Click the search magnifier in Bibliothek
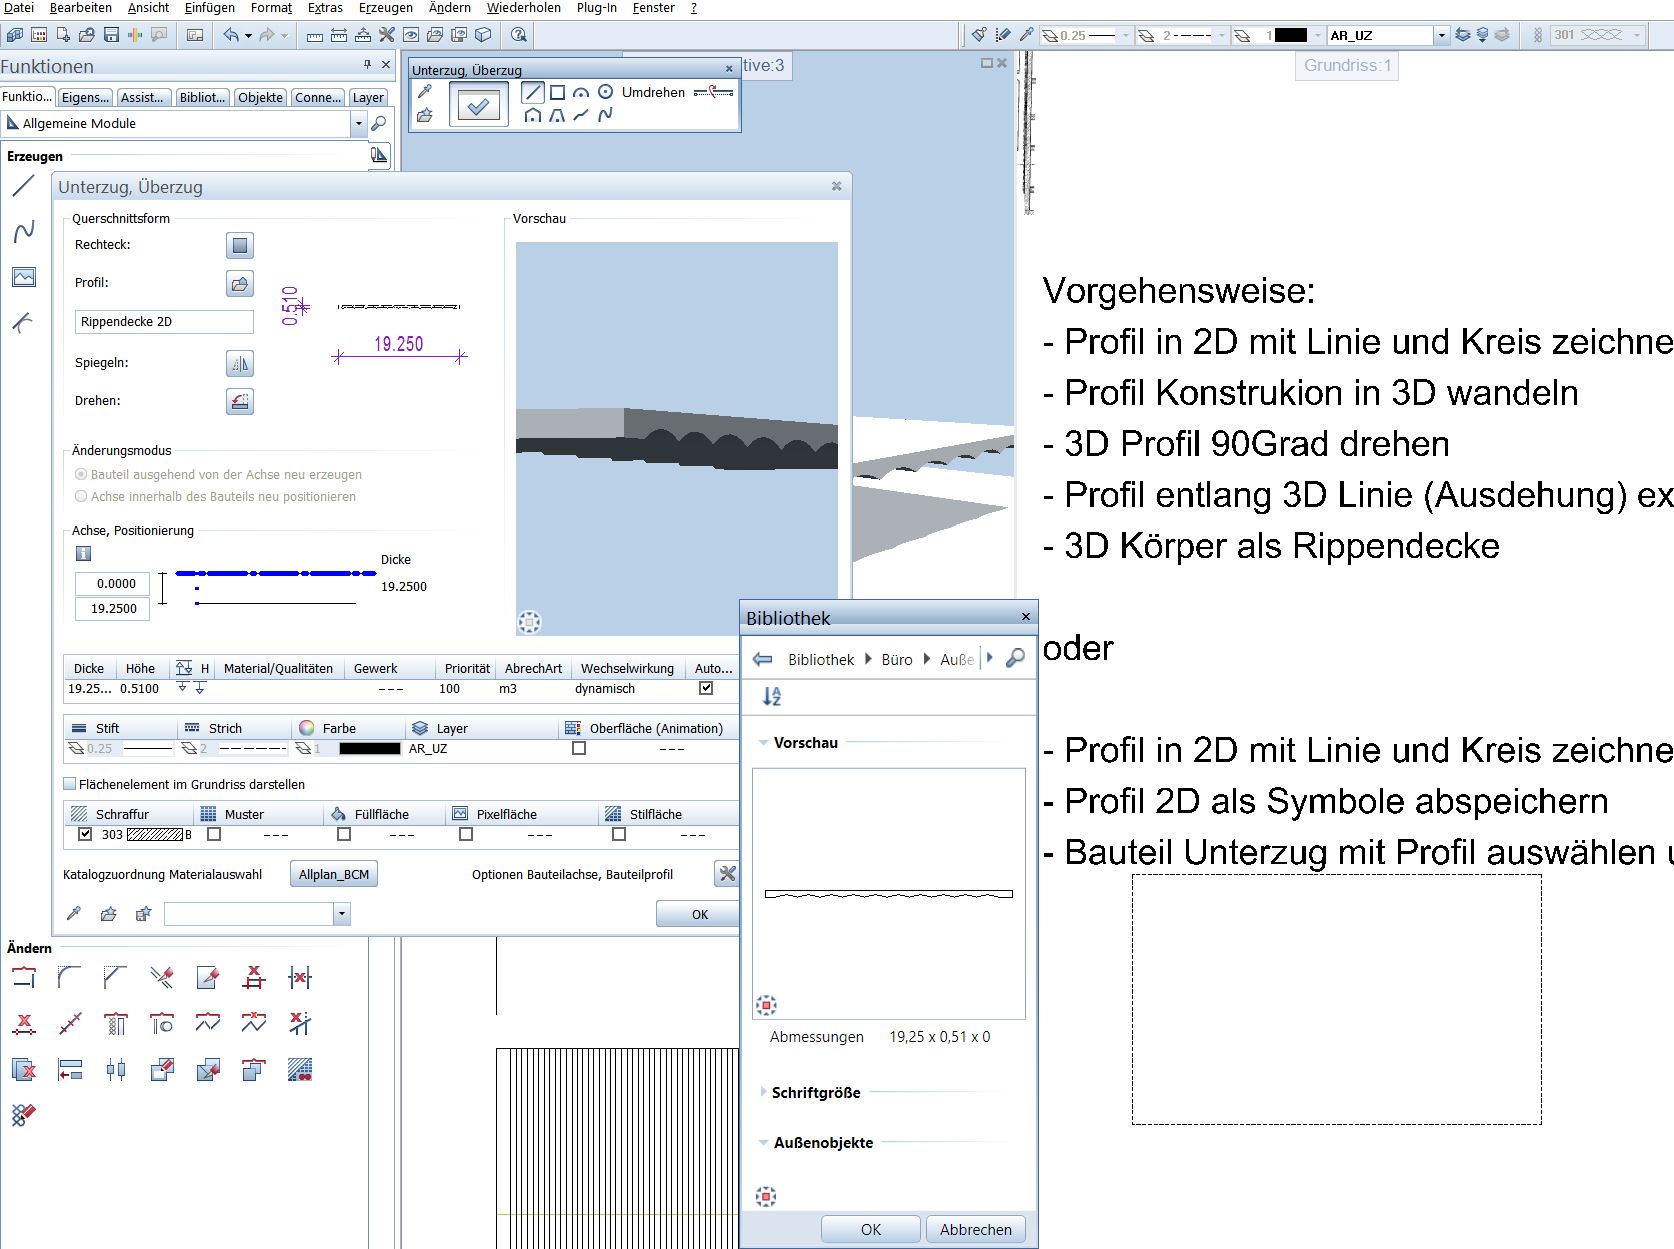The image size is (1674, 1249). click(x=1015, y=659)
